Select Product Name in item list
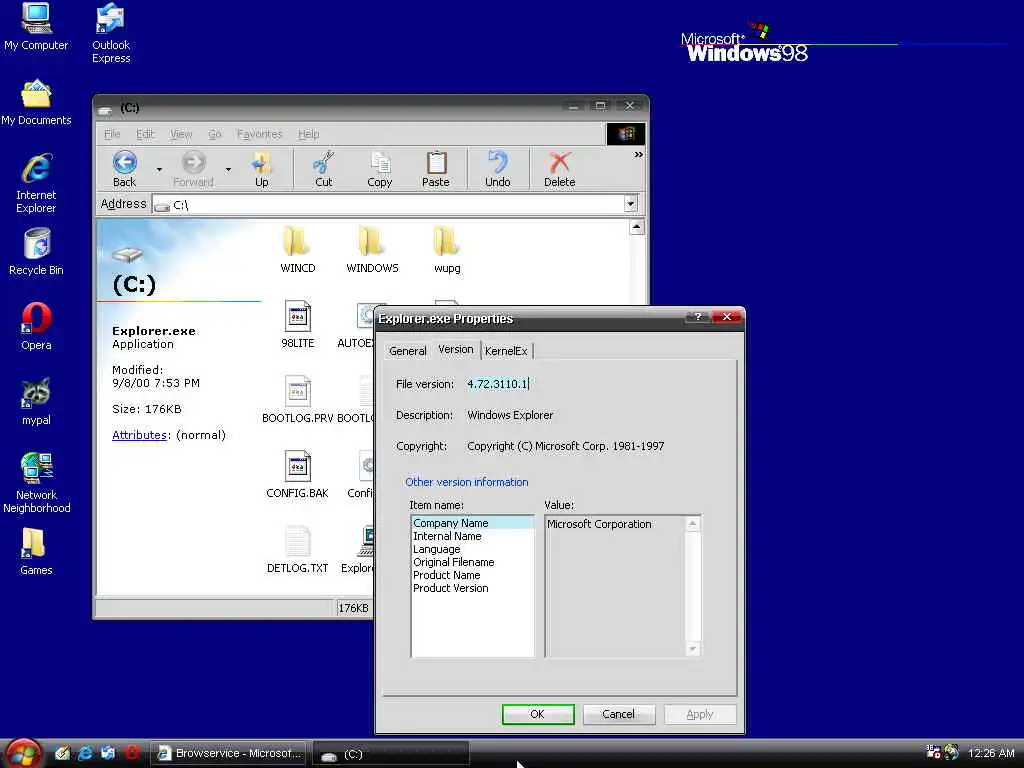This screenshot has width=1024, height=768. 472,575
